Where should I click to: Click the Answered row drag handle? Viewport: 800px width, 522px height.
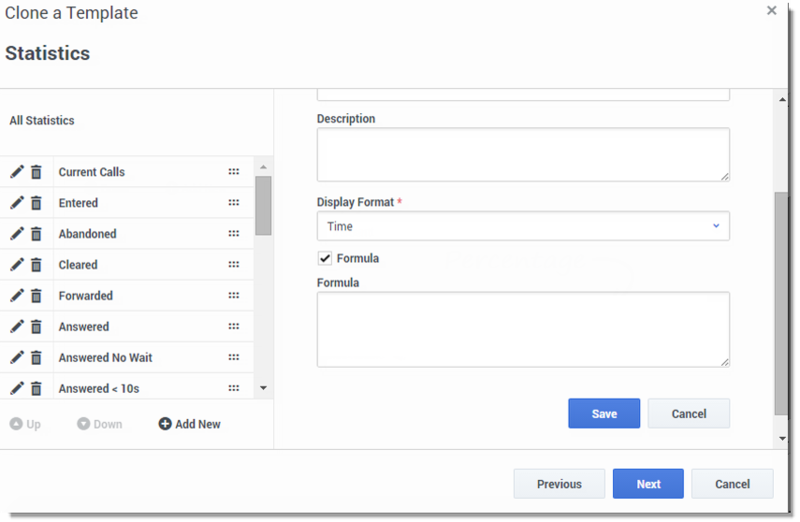point(234,327)
